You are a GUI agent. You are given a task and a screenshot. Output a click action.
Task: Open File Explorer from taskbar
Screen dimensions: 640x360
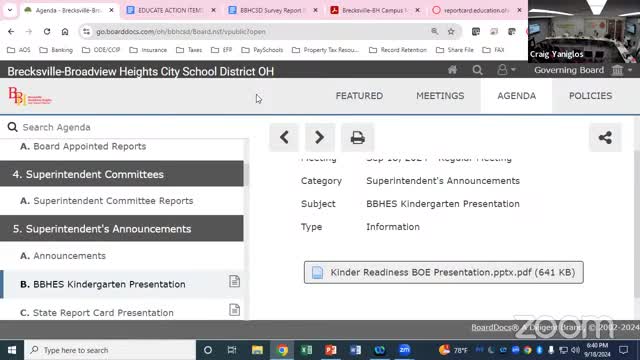[257, 350]
